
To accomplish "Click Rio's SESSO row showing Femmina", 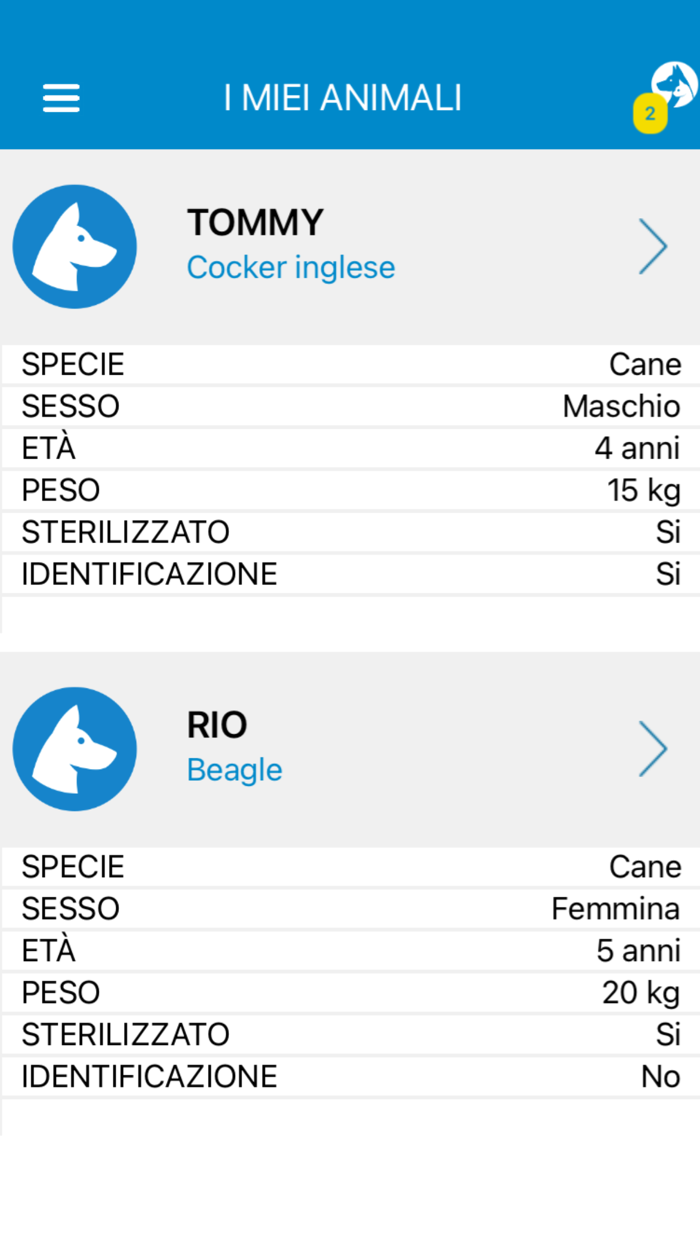I will 350,908.
